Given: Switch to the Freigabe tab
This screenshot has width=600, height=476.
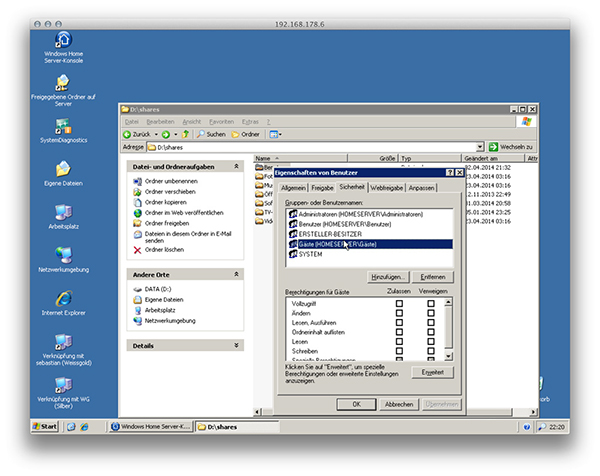Looking at the screenshot, I should tap(322, 188).
